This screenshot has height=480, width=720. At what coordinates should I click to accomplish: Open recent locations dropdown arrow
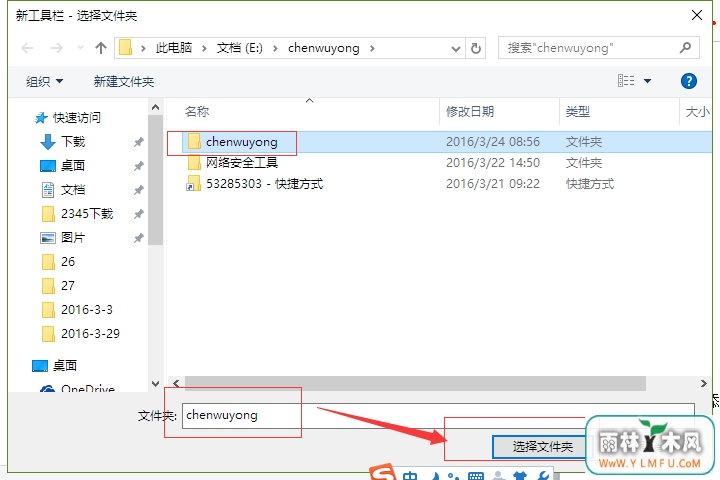click(x=80, y=48)
